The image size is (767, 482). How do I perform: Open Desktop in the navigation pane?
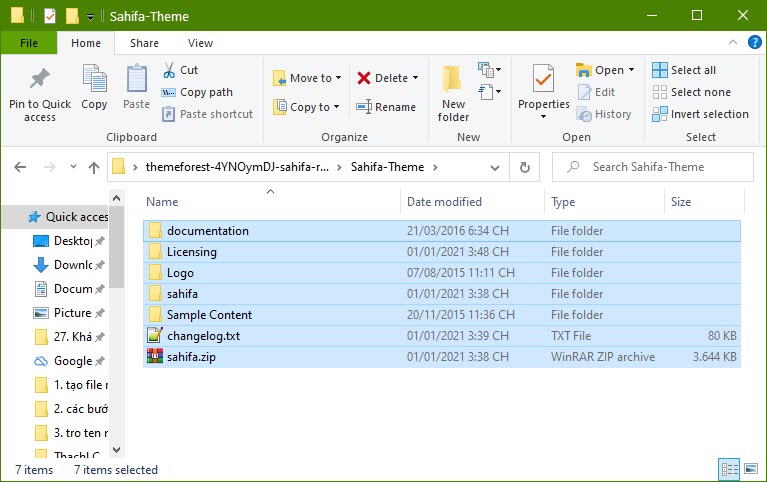pyautogui.click(x=68, y=241)
